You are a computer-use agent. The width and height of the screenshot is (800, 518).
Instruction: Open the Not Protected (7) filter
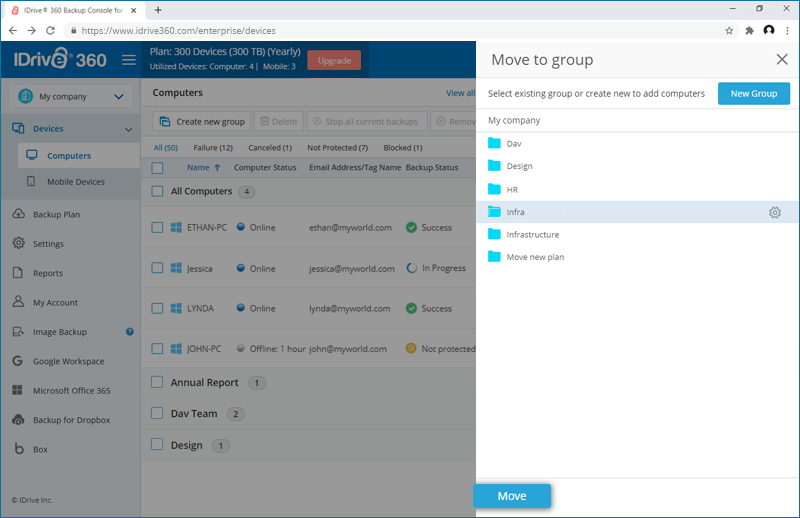click(x=337, y=147)
